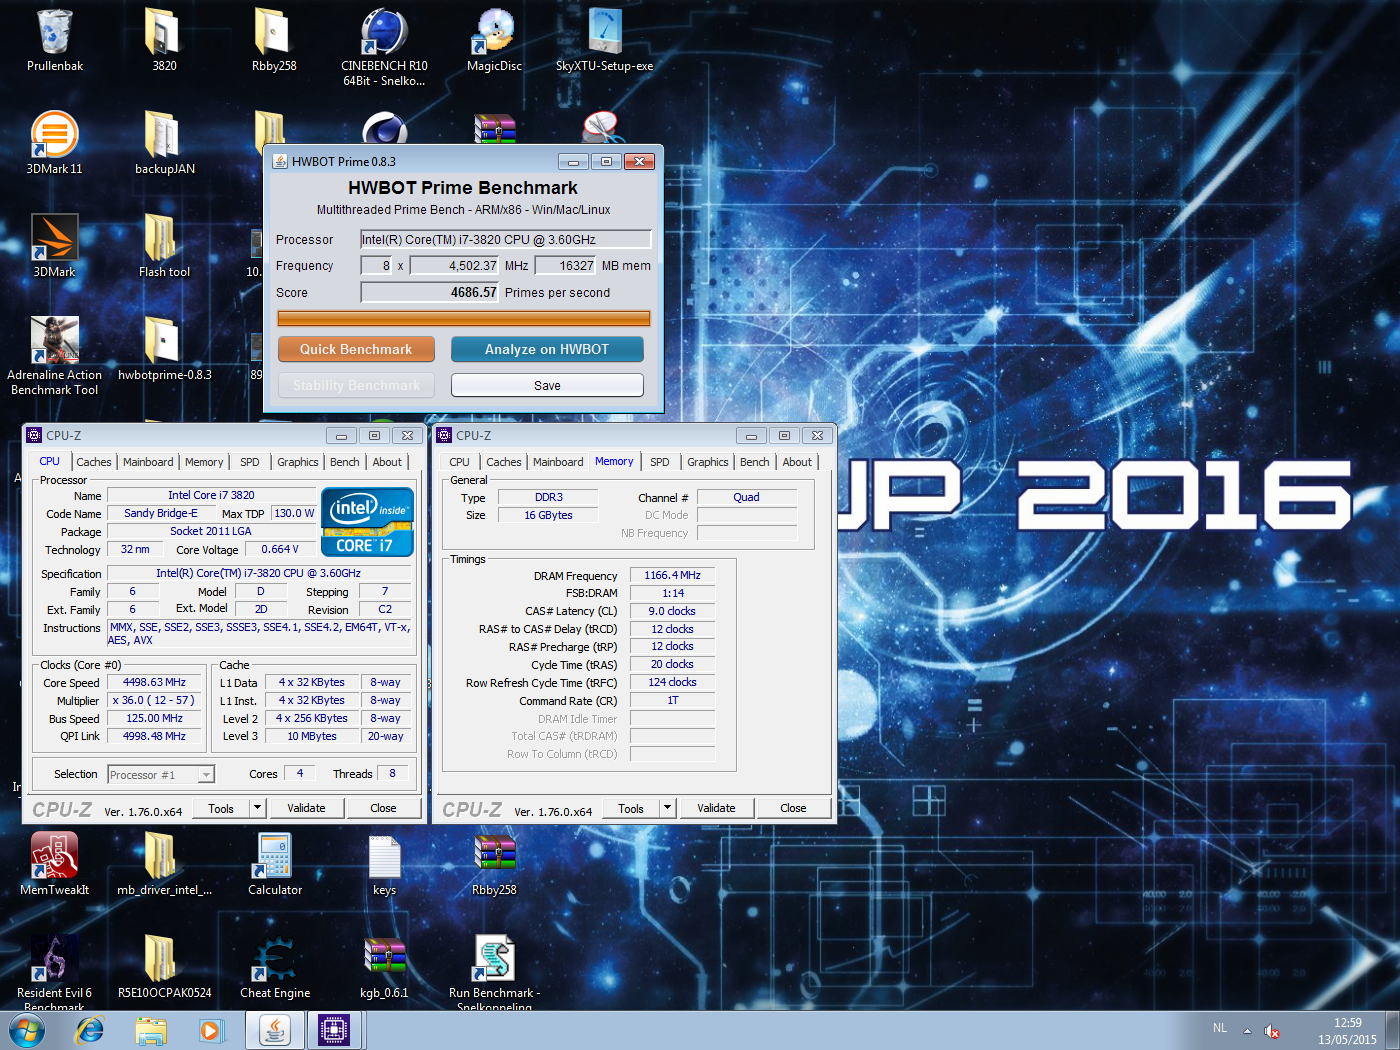Open SkyXTU-Setup-exe icon
Image resolution: width=1400 pixels, height=1050 pixels.
tap(604, 40)
